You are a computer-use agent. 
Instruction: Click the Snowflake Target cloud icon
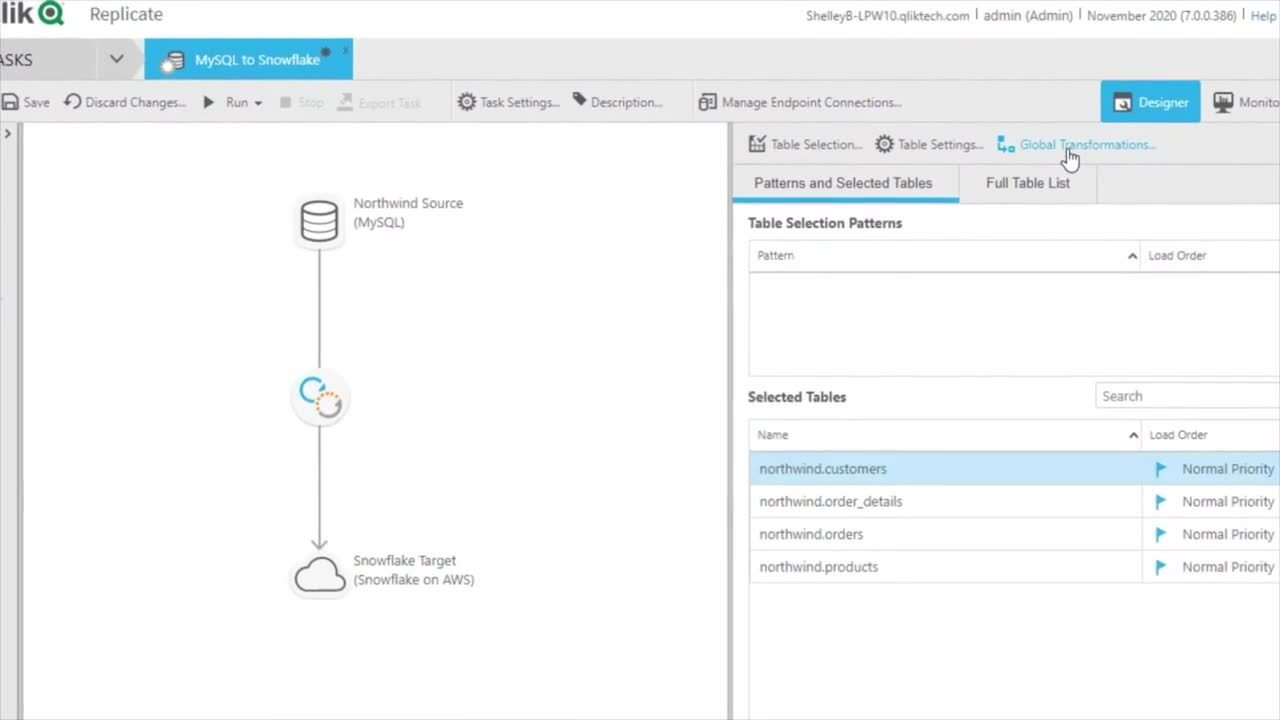click(x=320, y=576)
